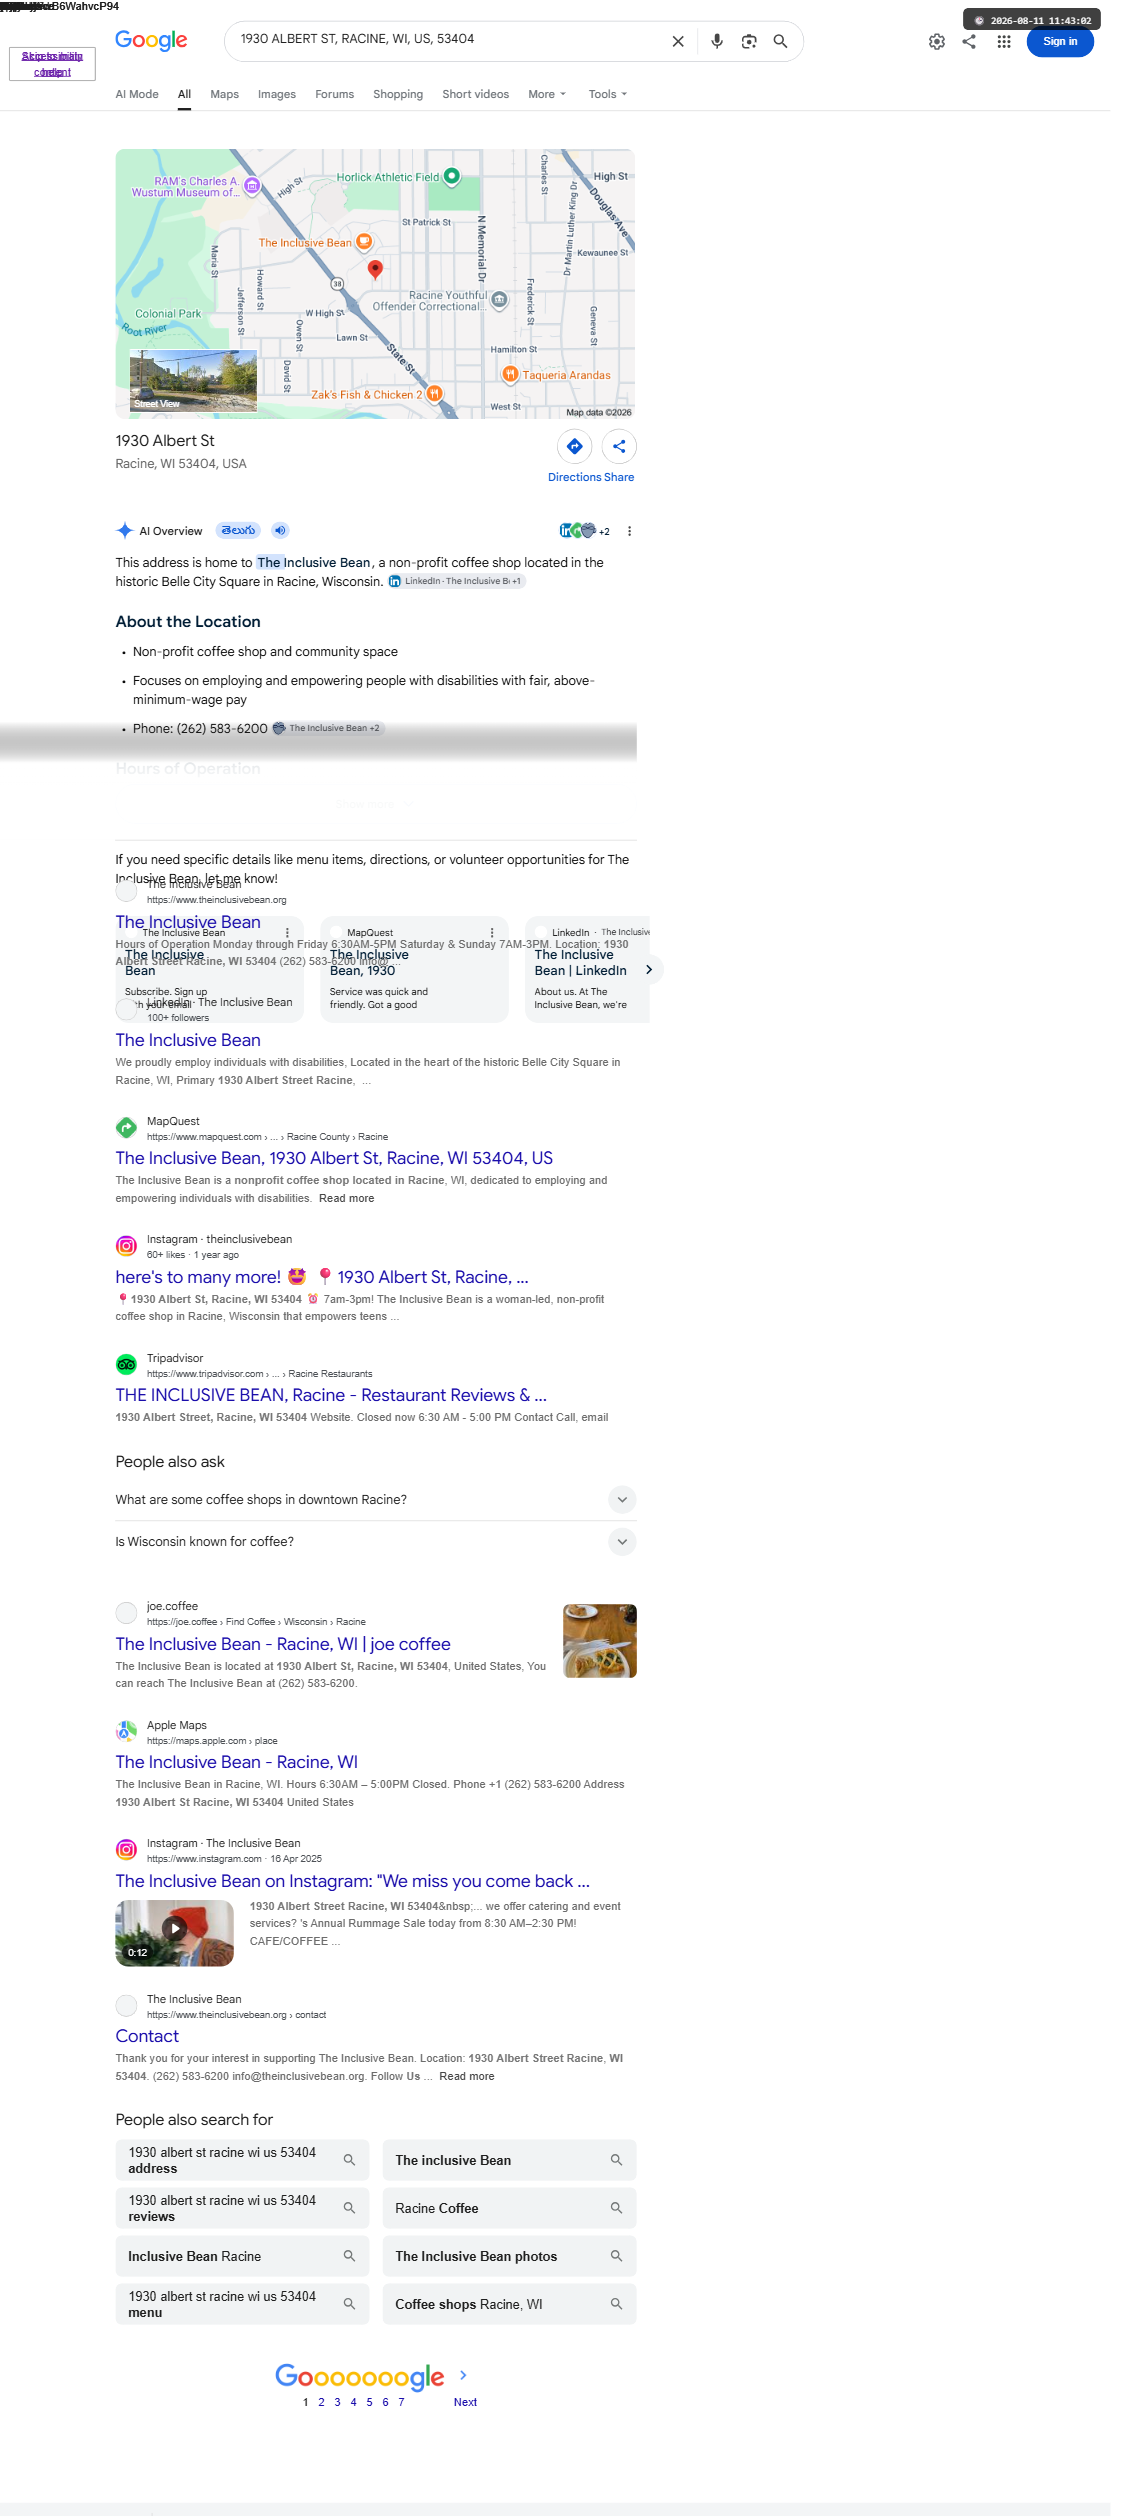1124x2516 pixels.
Task: Click the Google logo
Action: (151, 40)
